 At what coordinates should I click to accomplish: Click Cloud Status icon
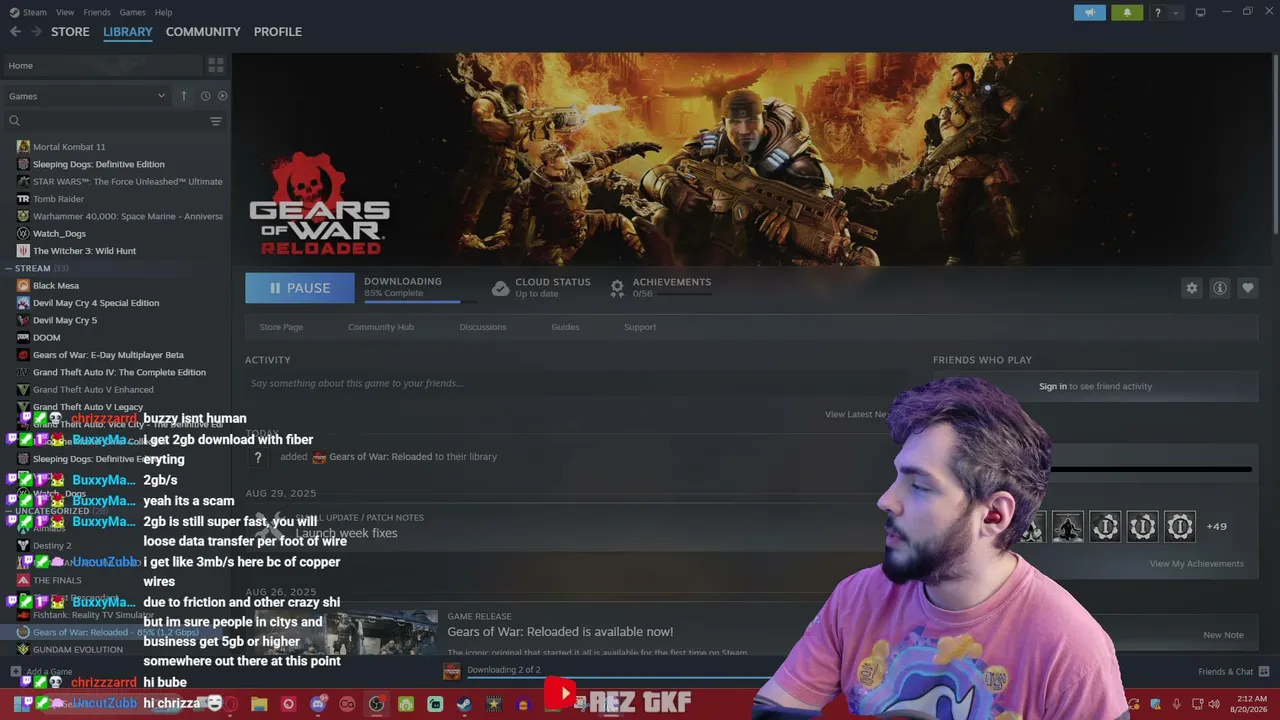[500, 288]
